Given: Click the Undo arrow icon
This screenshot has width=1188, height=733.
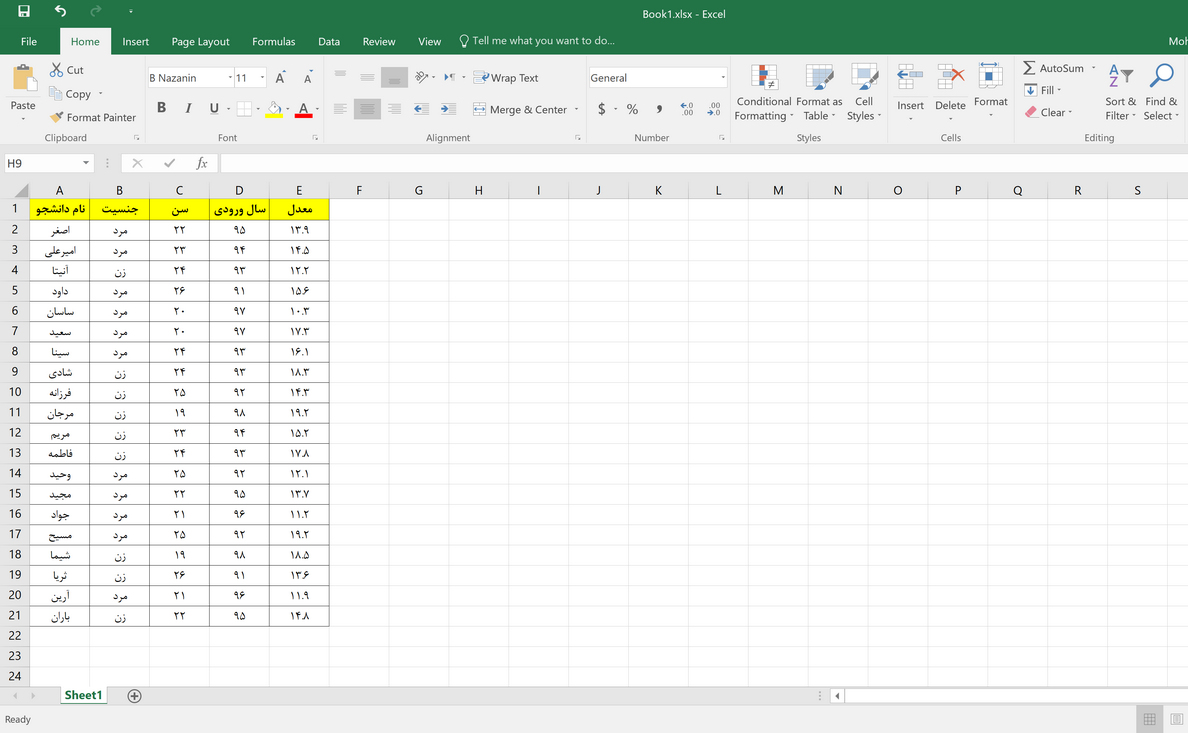Looking at the screenshot, I should click(x=60, y=12).
